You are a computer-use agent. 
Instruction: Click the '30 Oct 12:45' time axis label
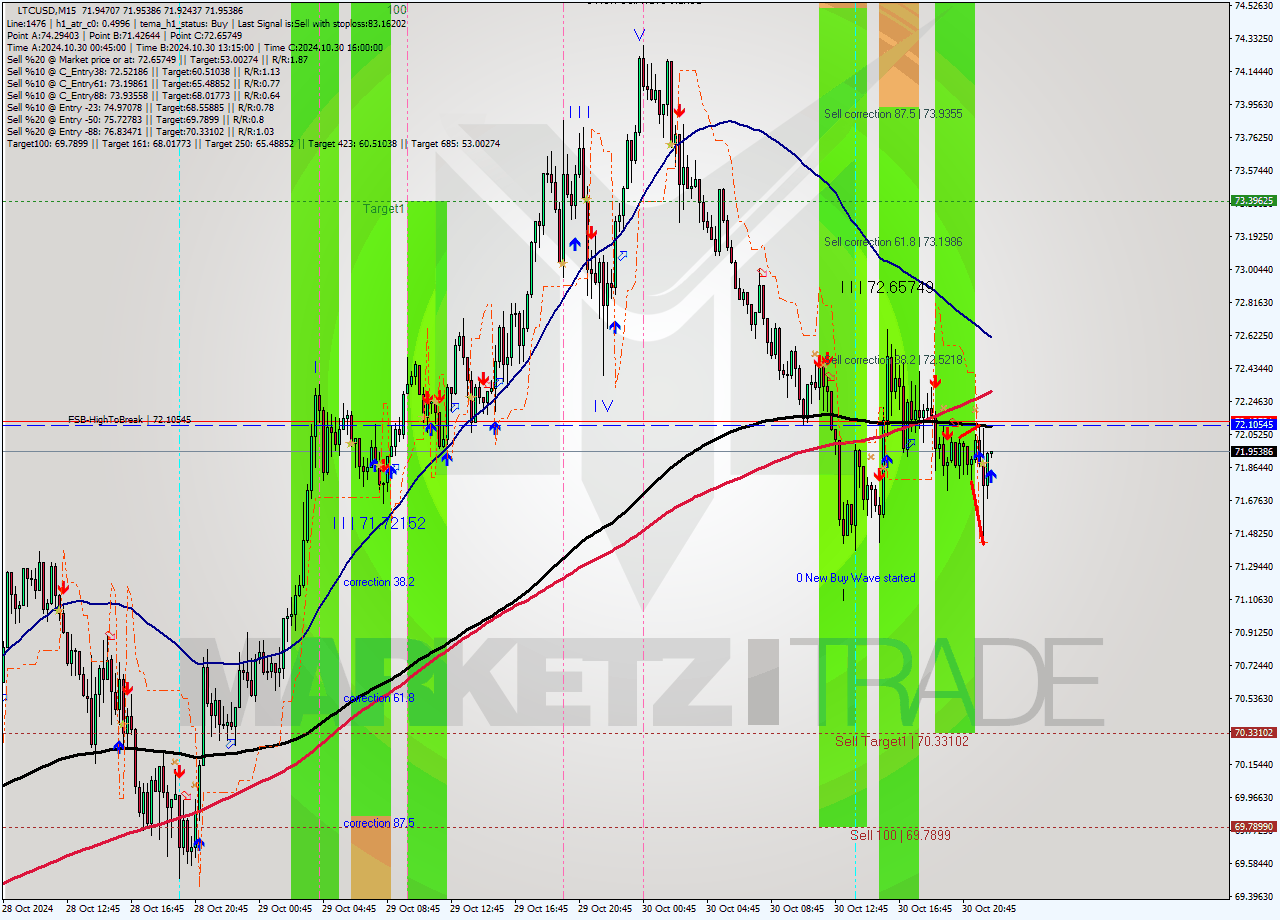tap(862, 909)
